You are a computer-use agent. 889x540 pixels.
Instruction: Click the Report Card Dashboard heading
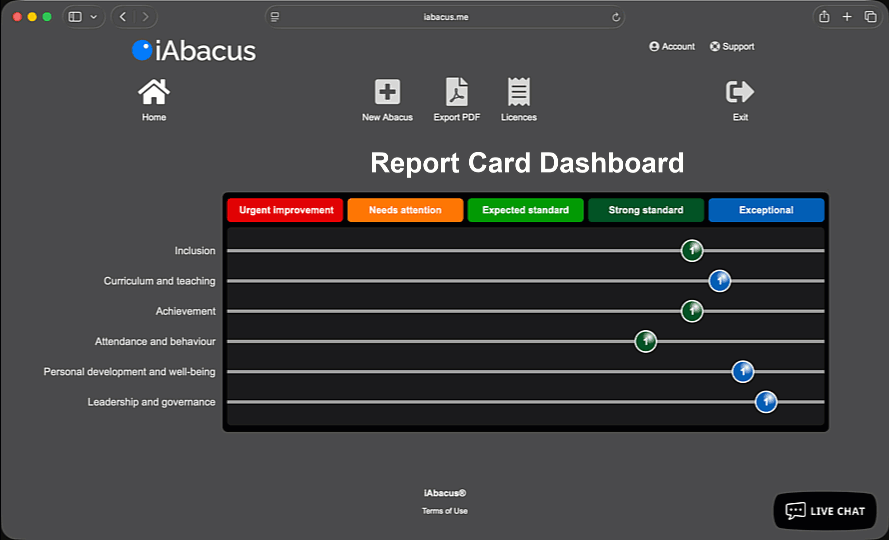coord(527,163)
